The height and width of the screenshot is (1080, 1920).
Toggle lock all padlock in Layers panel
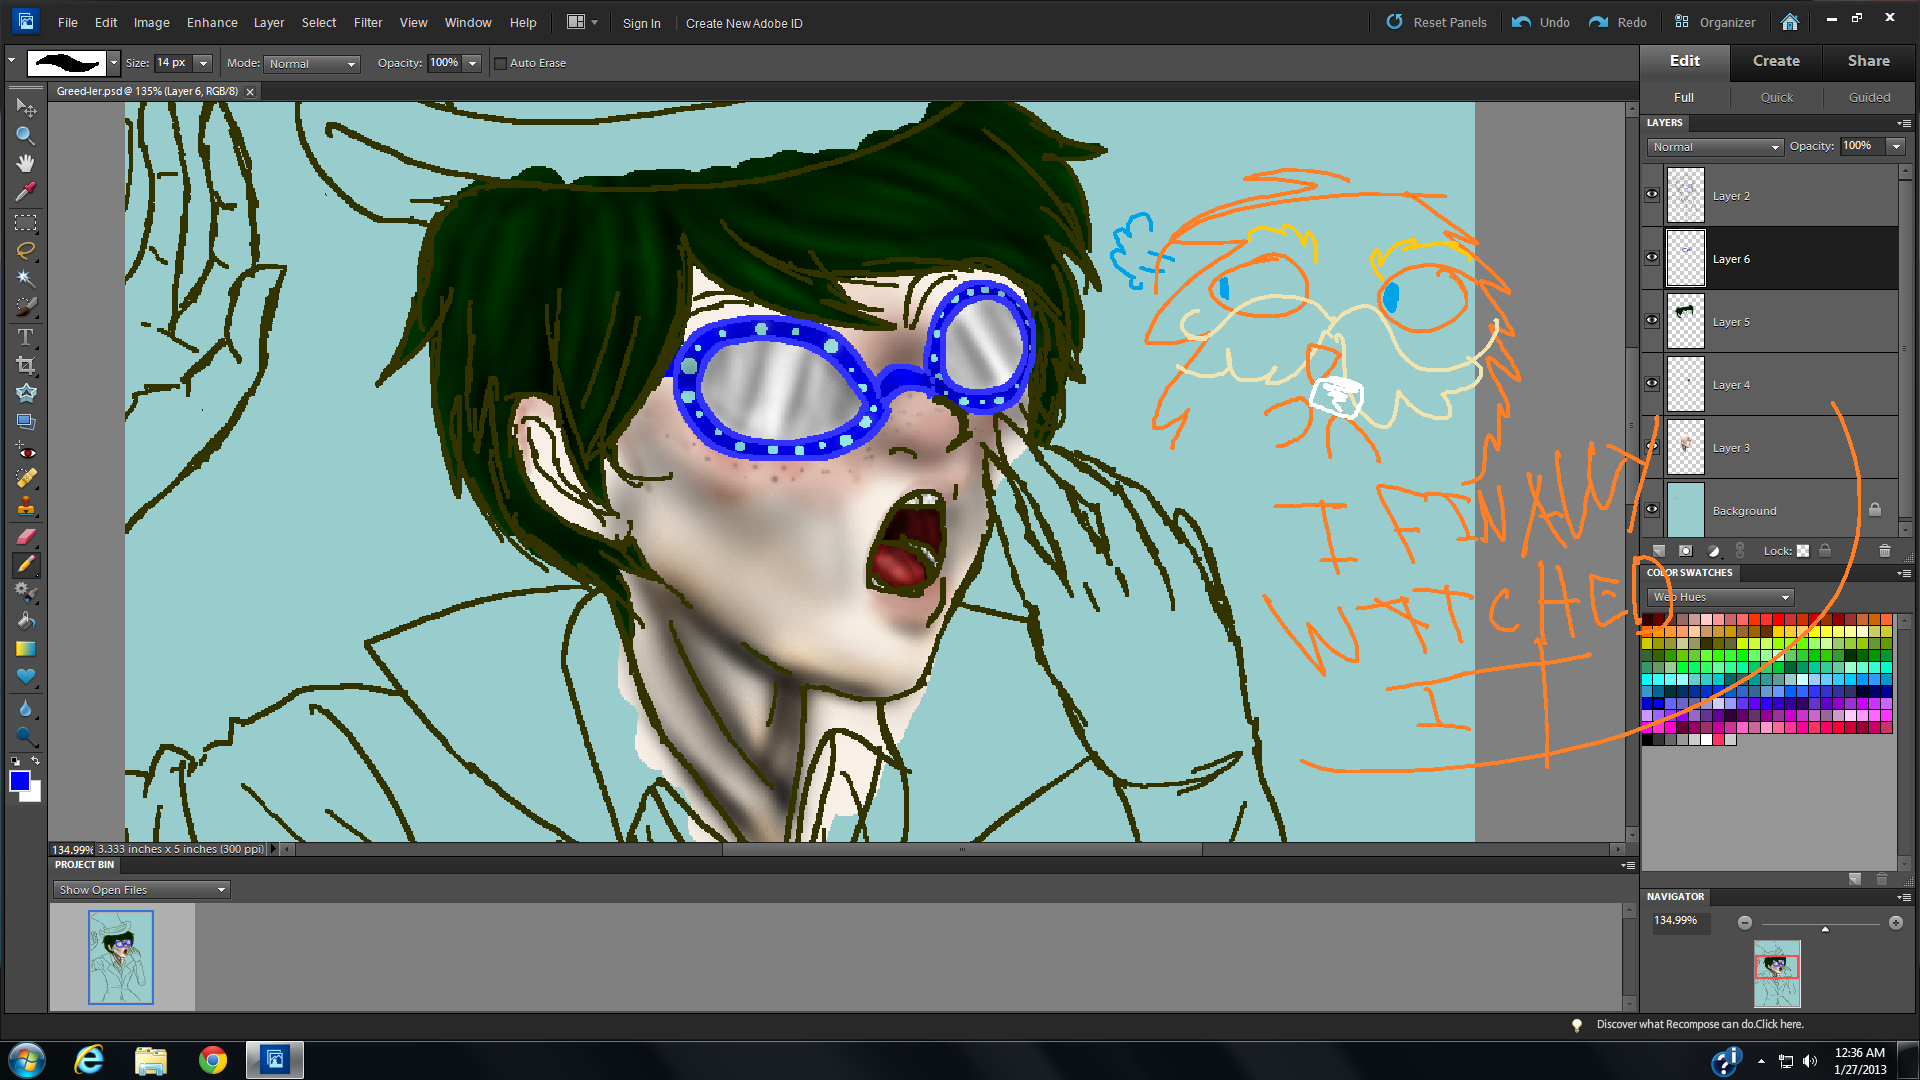1825,551
